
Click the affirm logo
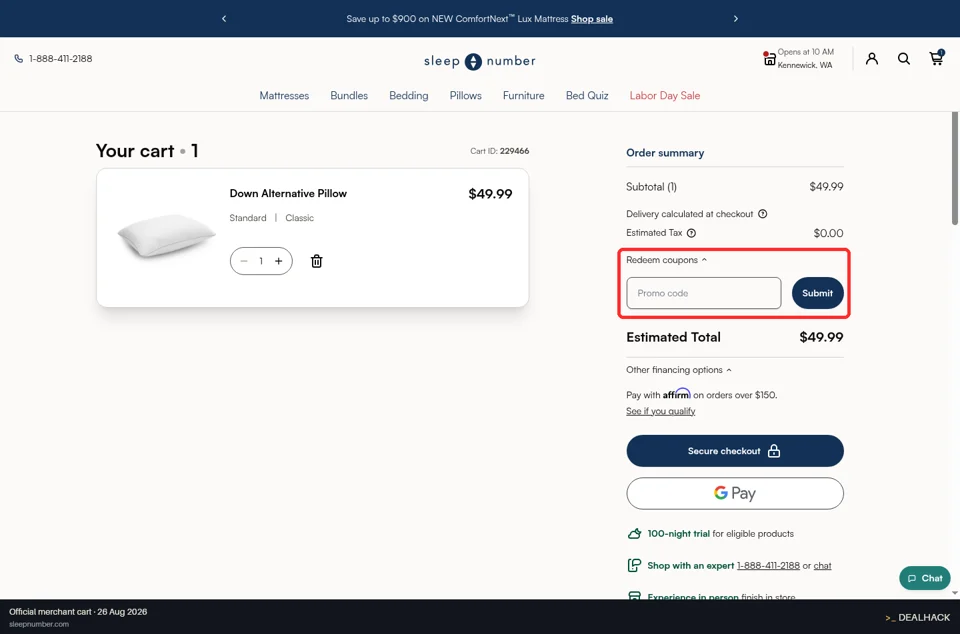click(x=677, y=393)
